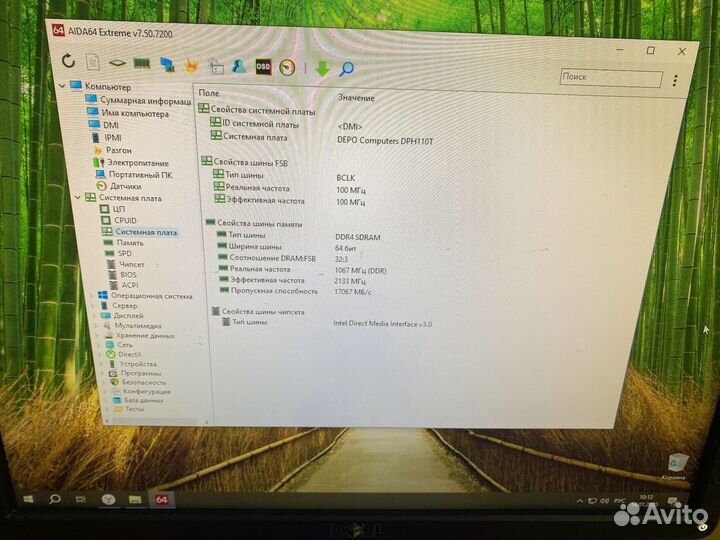Screen dimensions: 720x540
Task: Expand the Операционная система tree node
Action: click(x=92, y=295)
